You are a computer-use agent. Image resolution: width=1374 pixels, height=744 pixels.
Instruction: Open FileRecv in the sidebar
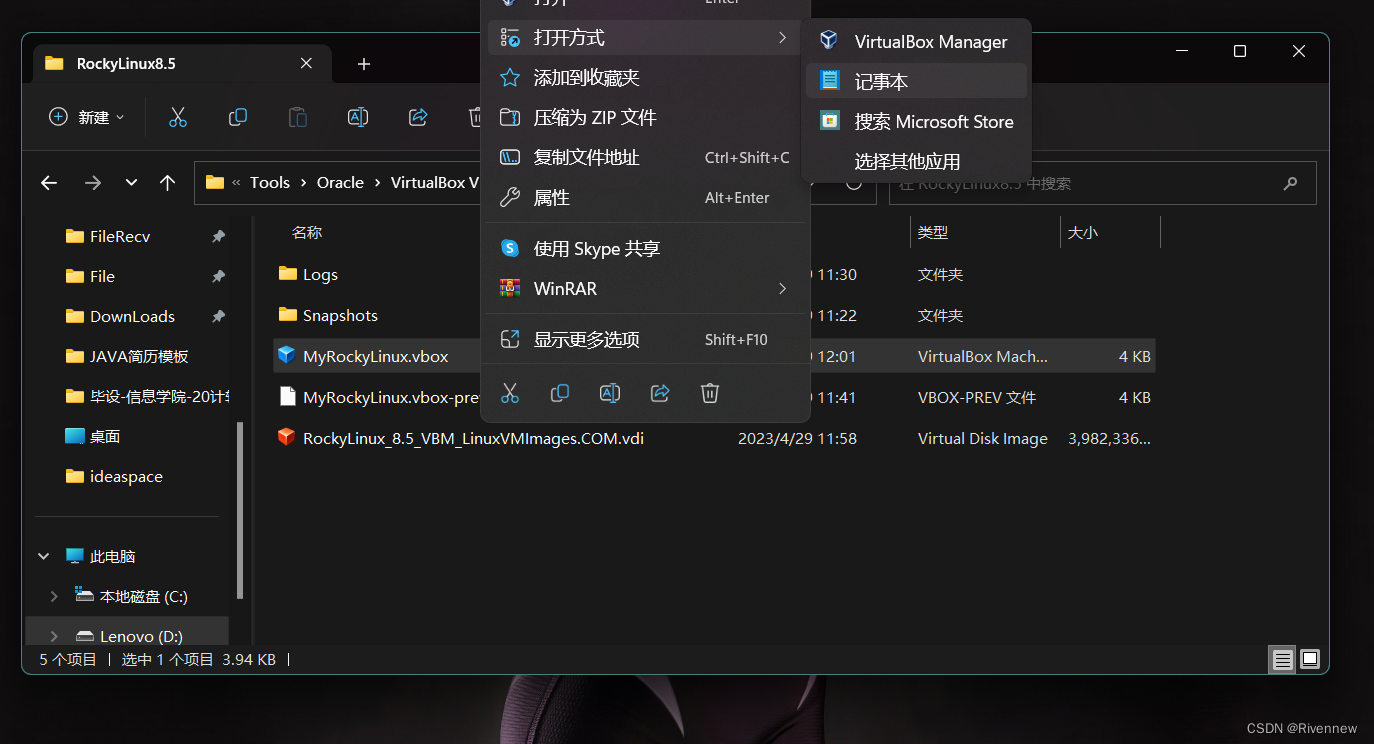pyautogui.click(x=120, y=236)
